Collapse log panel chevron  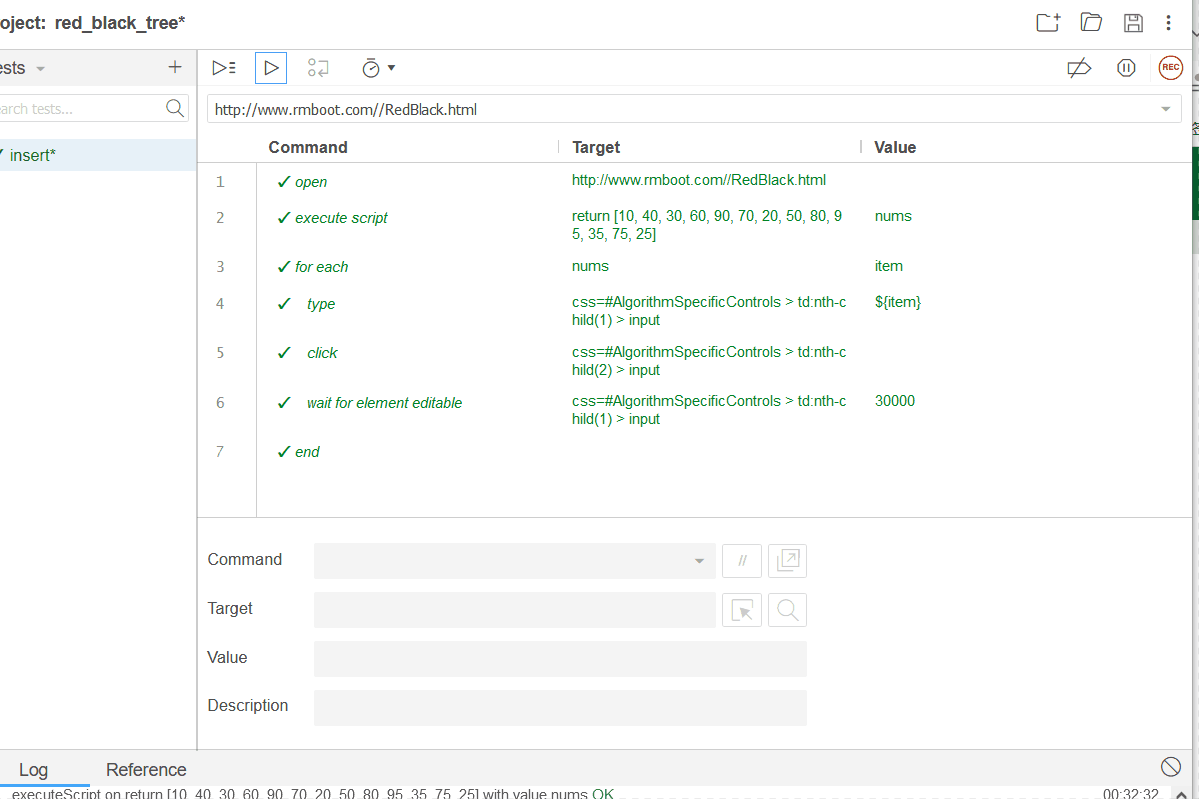coord(1181,794)
